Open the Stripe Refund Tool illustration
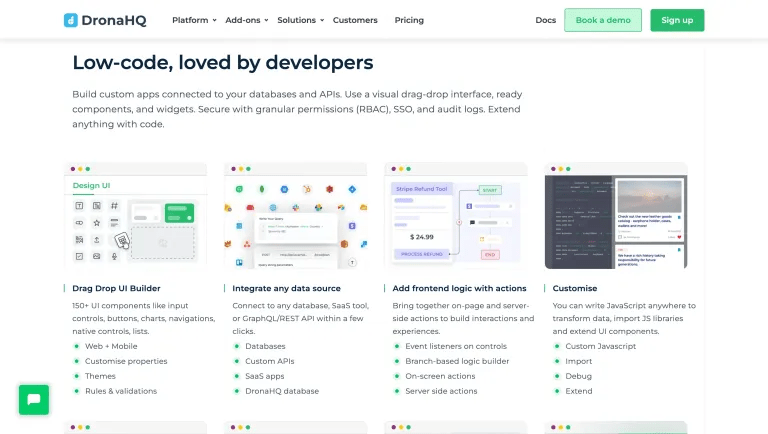 click(456, 216)
